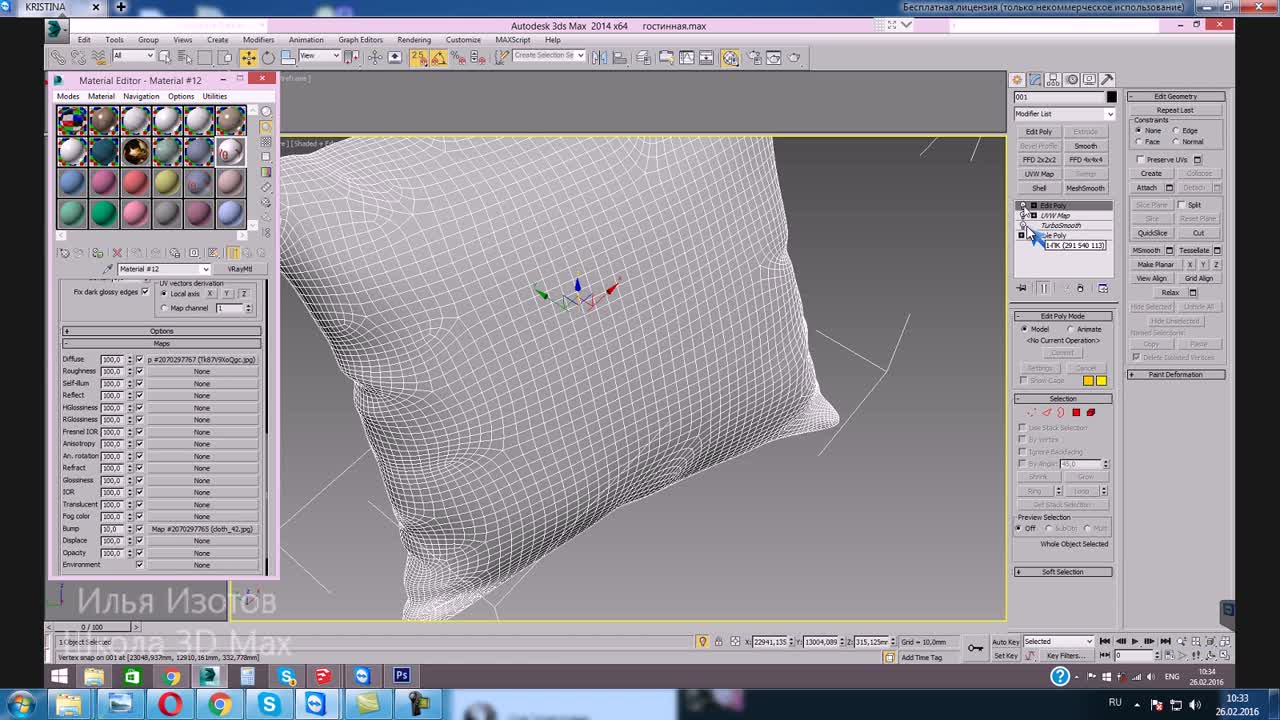Open the Utilities hammer panel tab

tap(1107, 79)
